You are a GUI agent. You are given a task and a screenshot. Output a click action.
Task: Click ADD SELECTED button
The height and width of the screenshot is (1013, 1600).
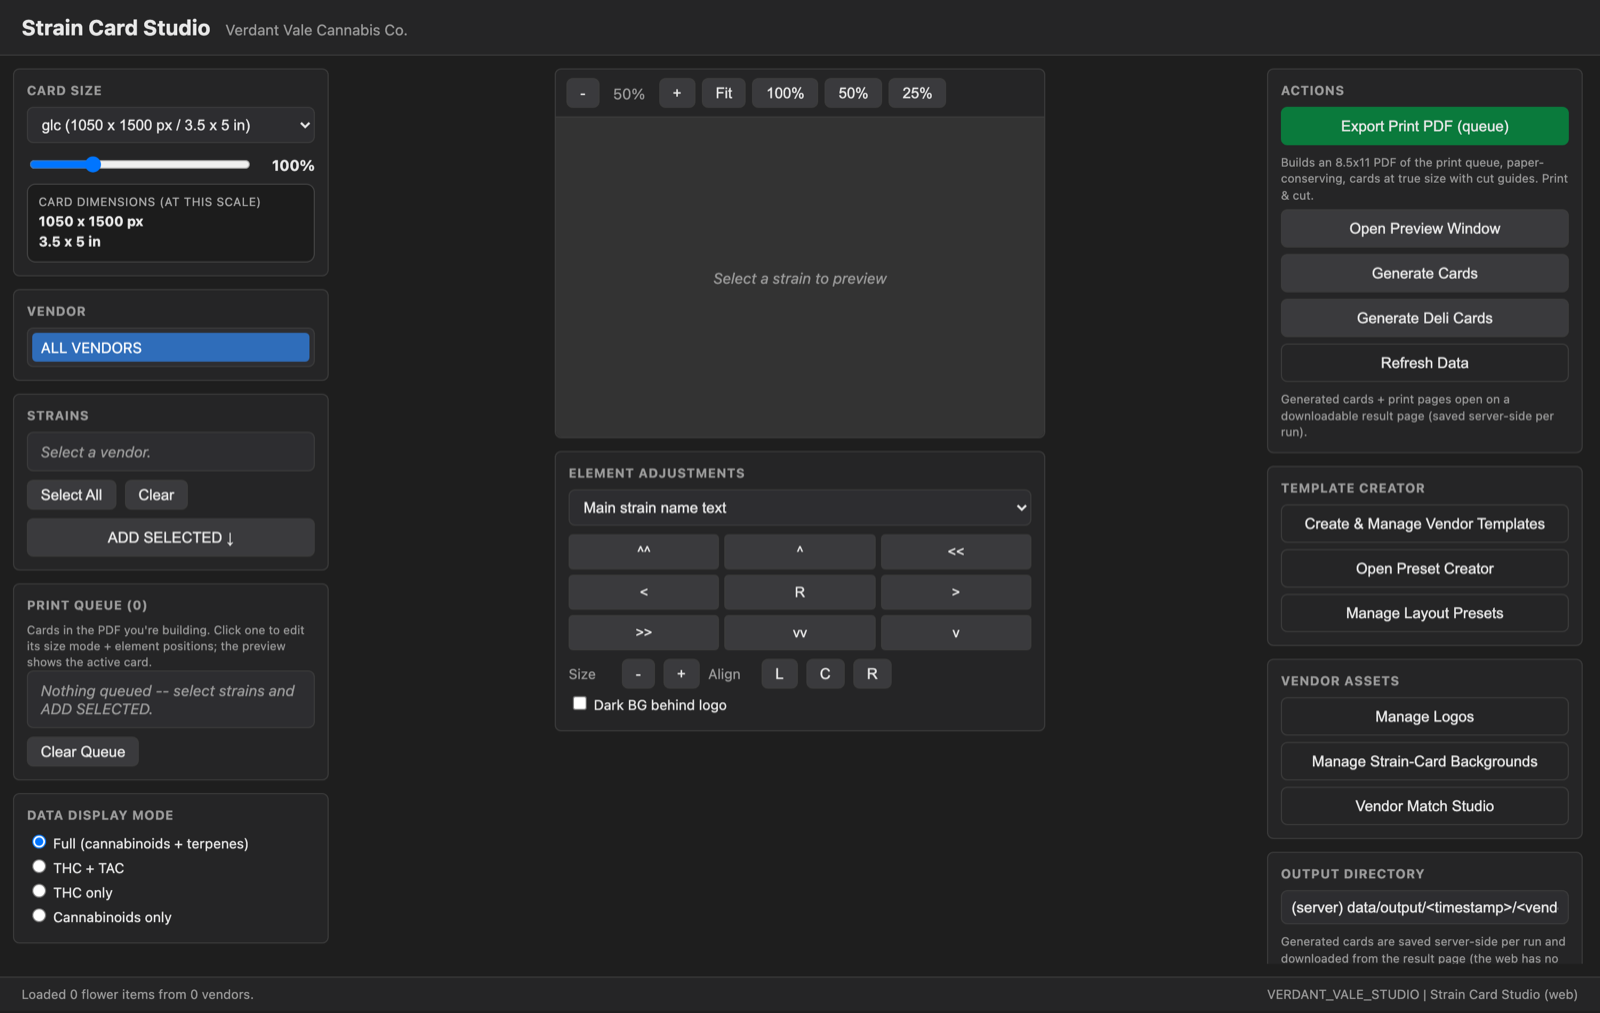(171, 537)
